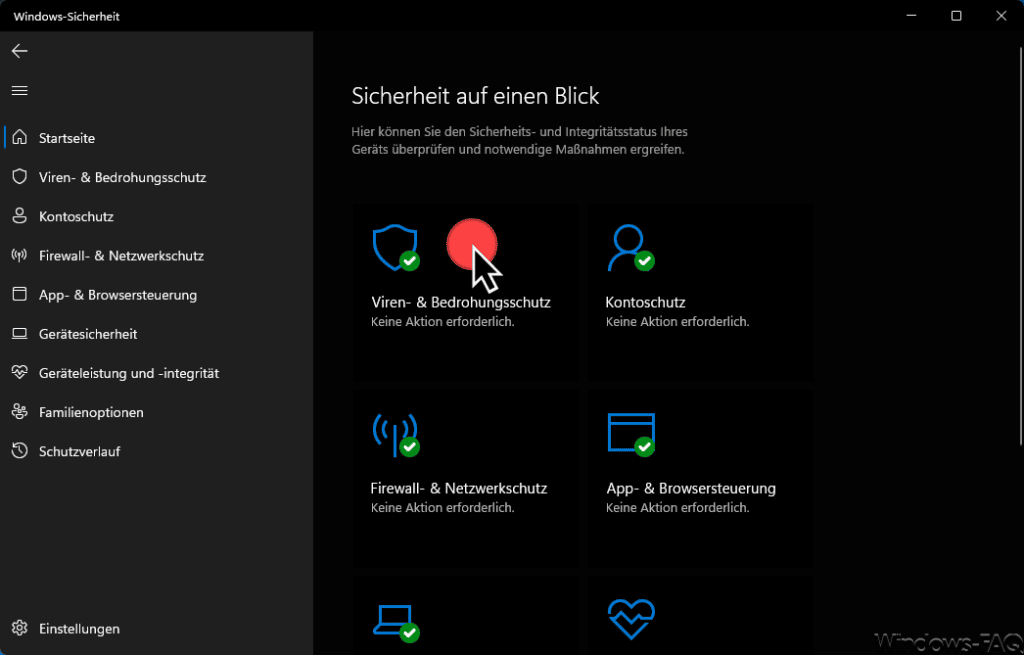Viewport: 1024px width, 655px height.
Task: Open the hamburger navigation menu
Action: tap(20, 90)
